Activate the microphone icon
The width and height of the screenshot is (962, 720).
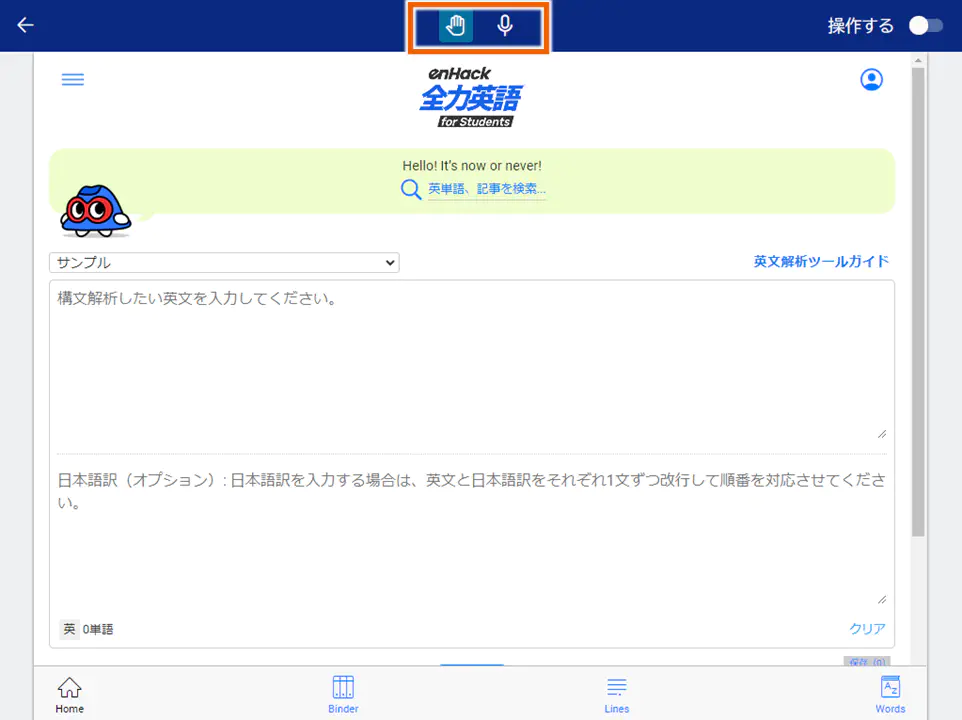click(505, 25)
